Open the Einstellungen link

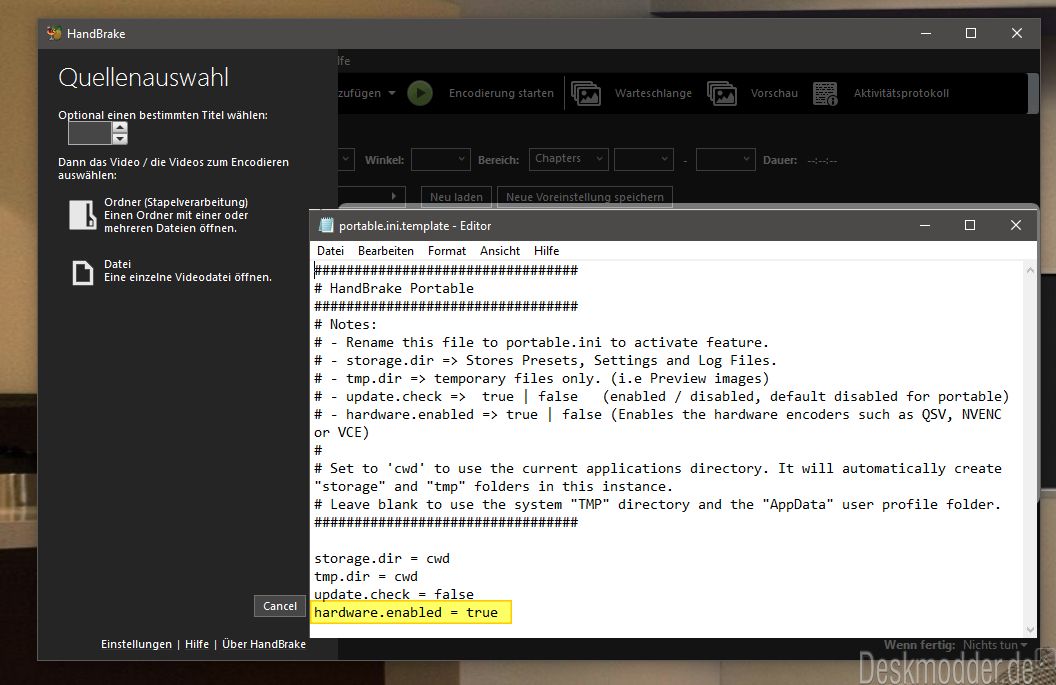click(136, 644)
